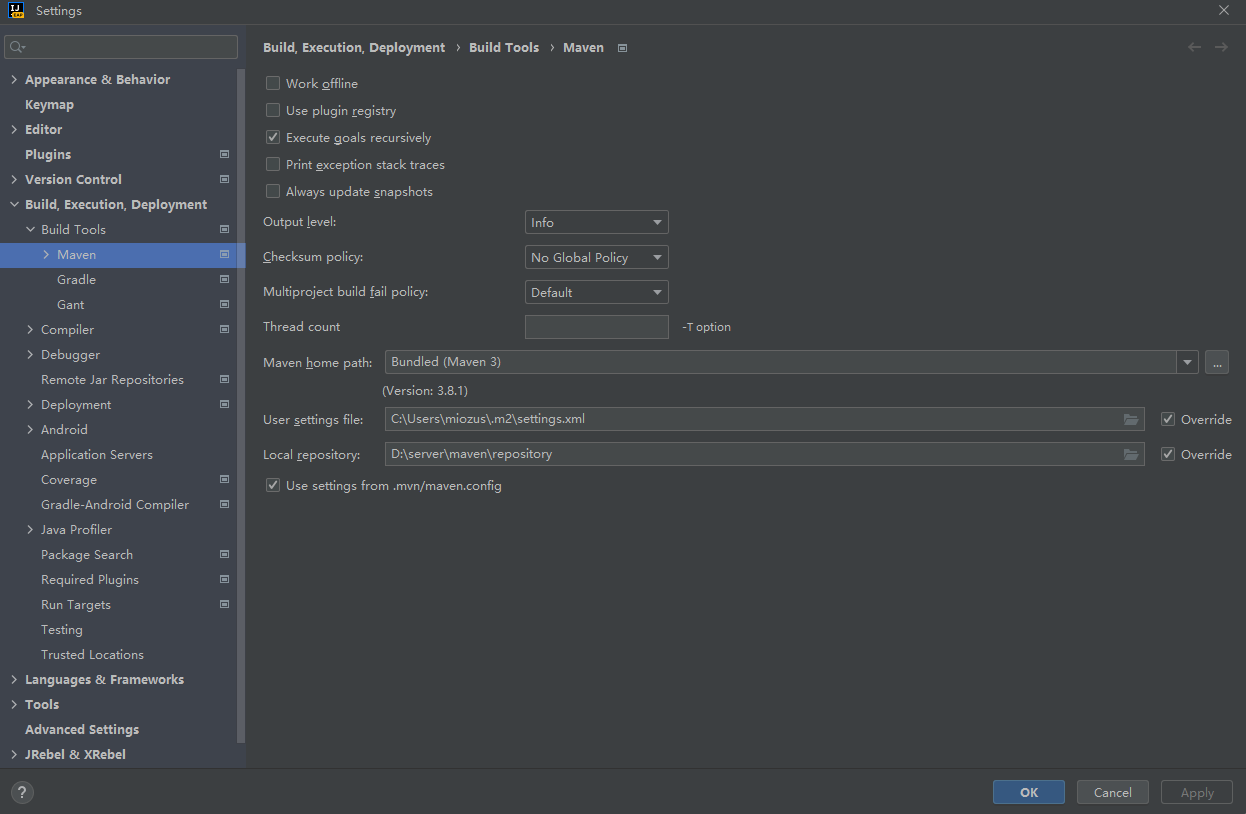This screenshot has height=814, width=1246.
Task: Enable the Work offline checkbox
Action: point(273,84)
